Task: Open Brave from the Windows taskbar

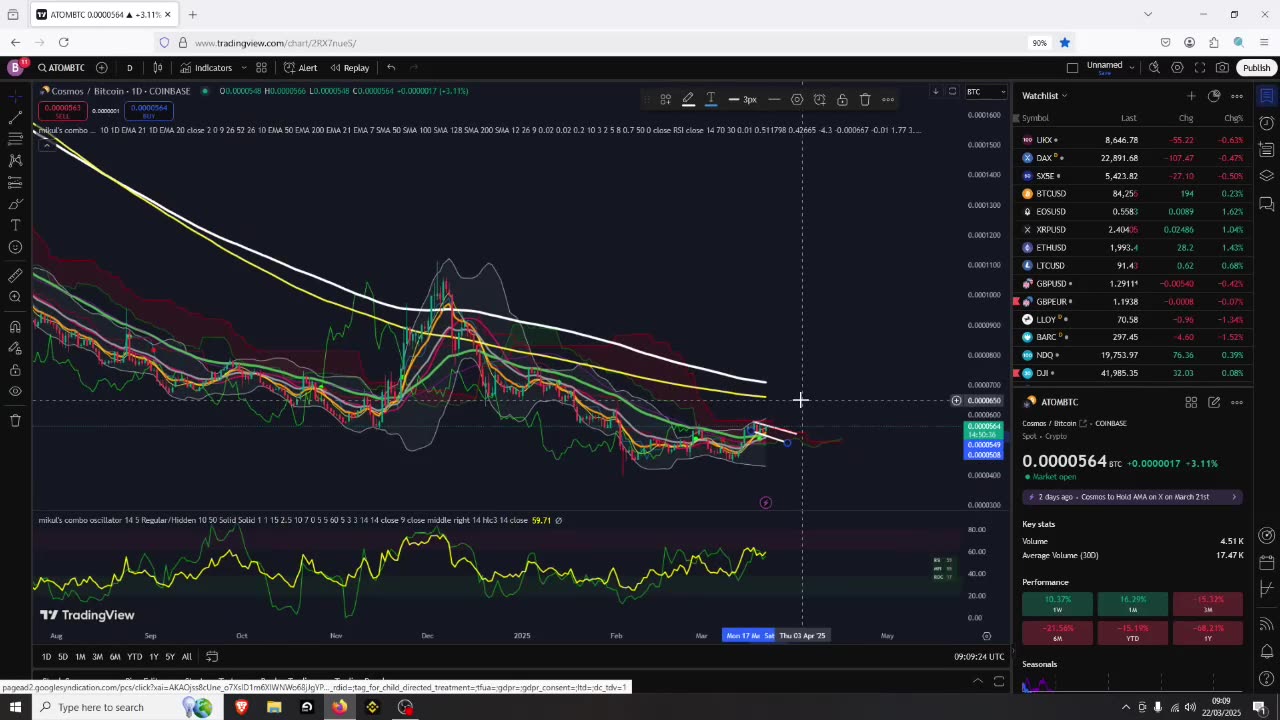Action: click(241, 707)
